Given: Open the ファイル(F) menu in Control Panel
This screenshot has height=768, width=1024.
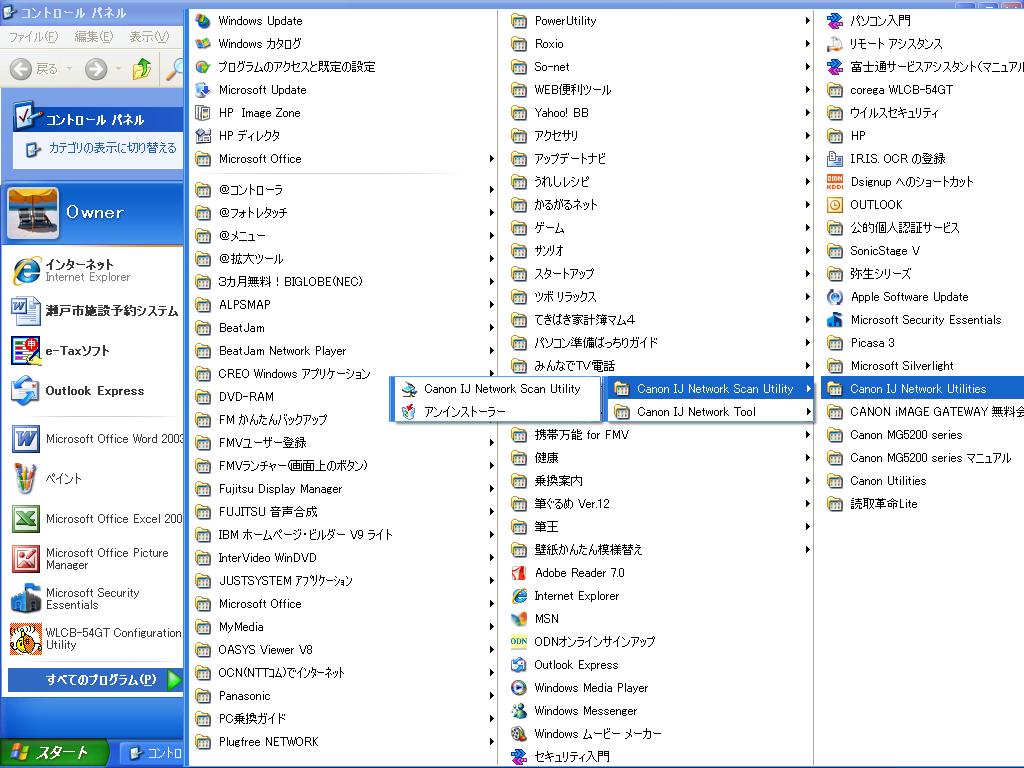Looking at the screenshot, I should point(33,37).
